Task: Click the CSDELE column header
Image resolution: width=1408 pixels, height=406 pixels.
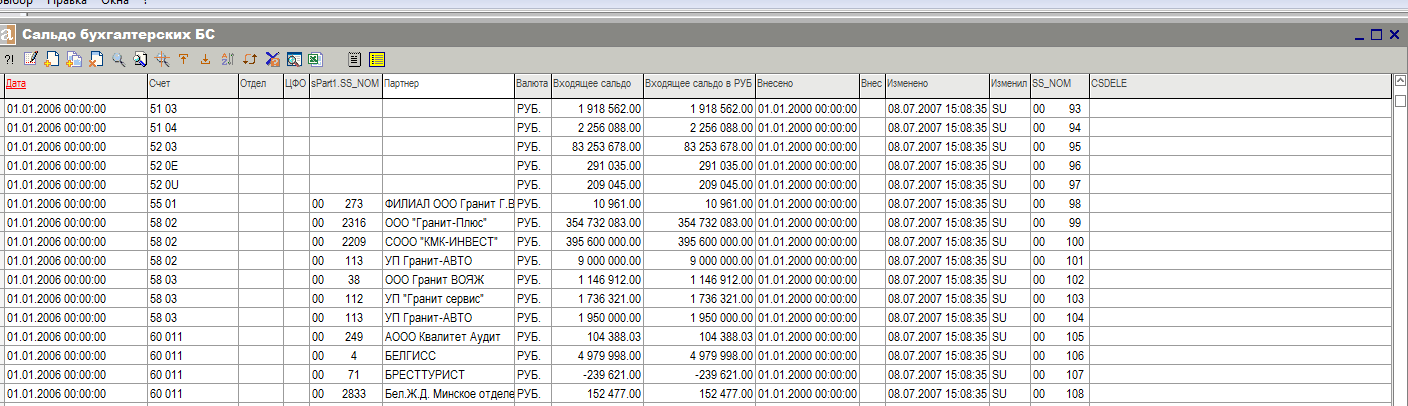Action: pyautogui.click(x=1240, y=85)
